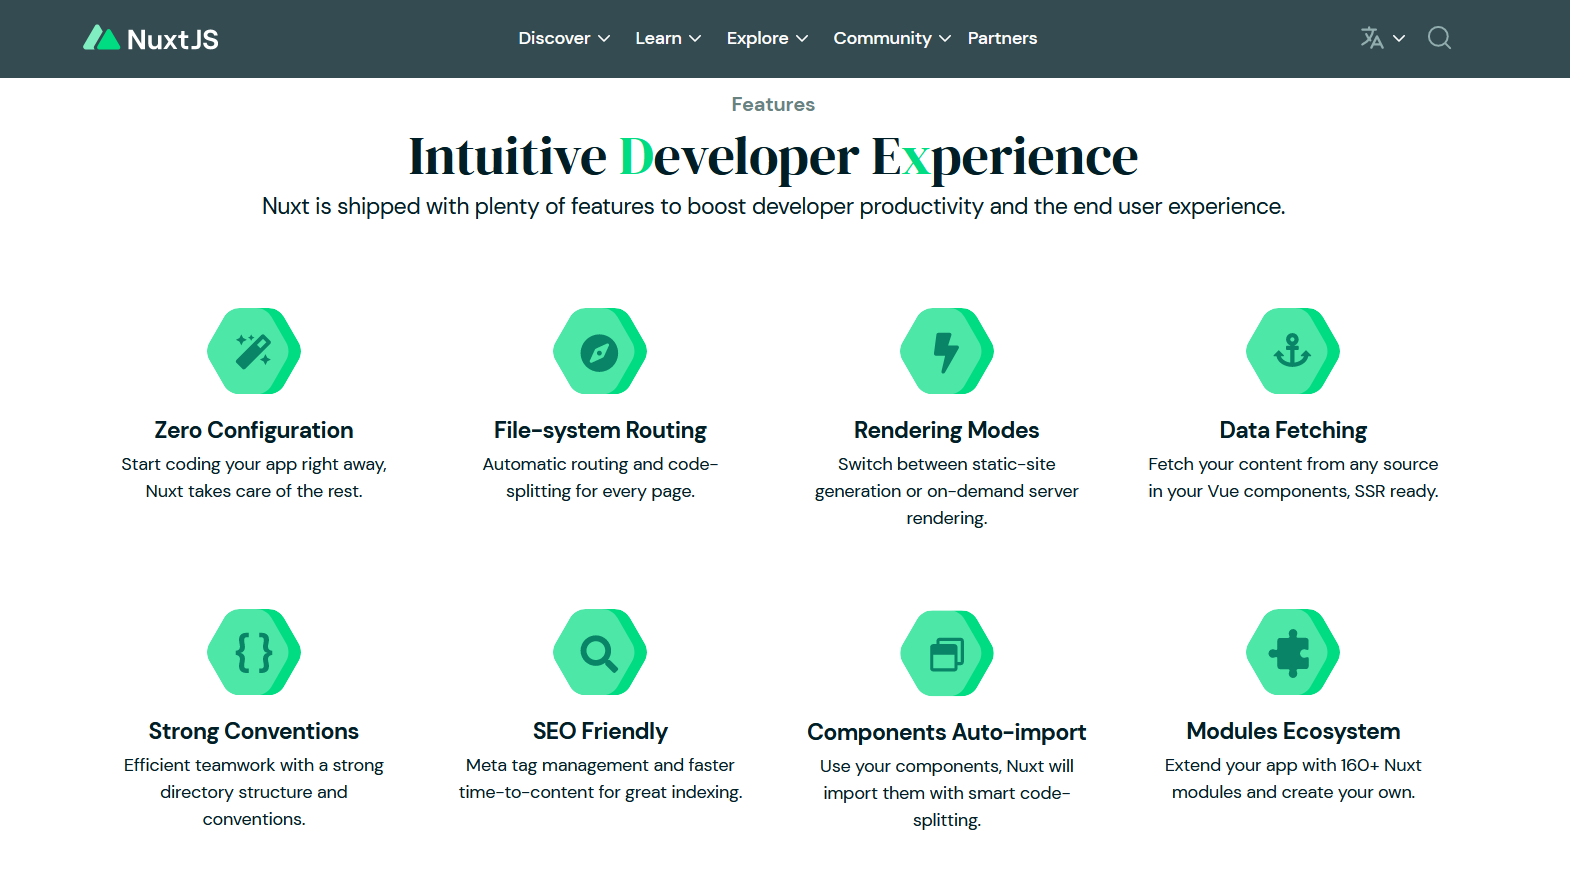Open the Partners menu item

point(1002,38)
